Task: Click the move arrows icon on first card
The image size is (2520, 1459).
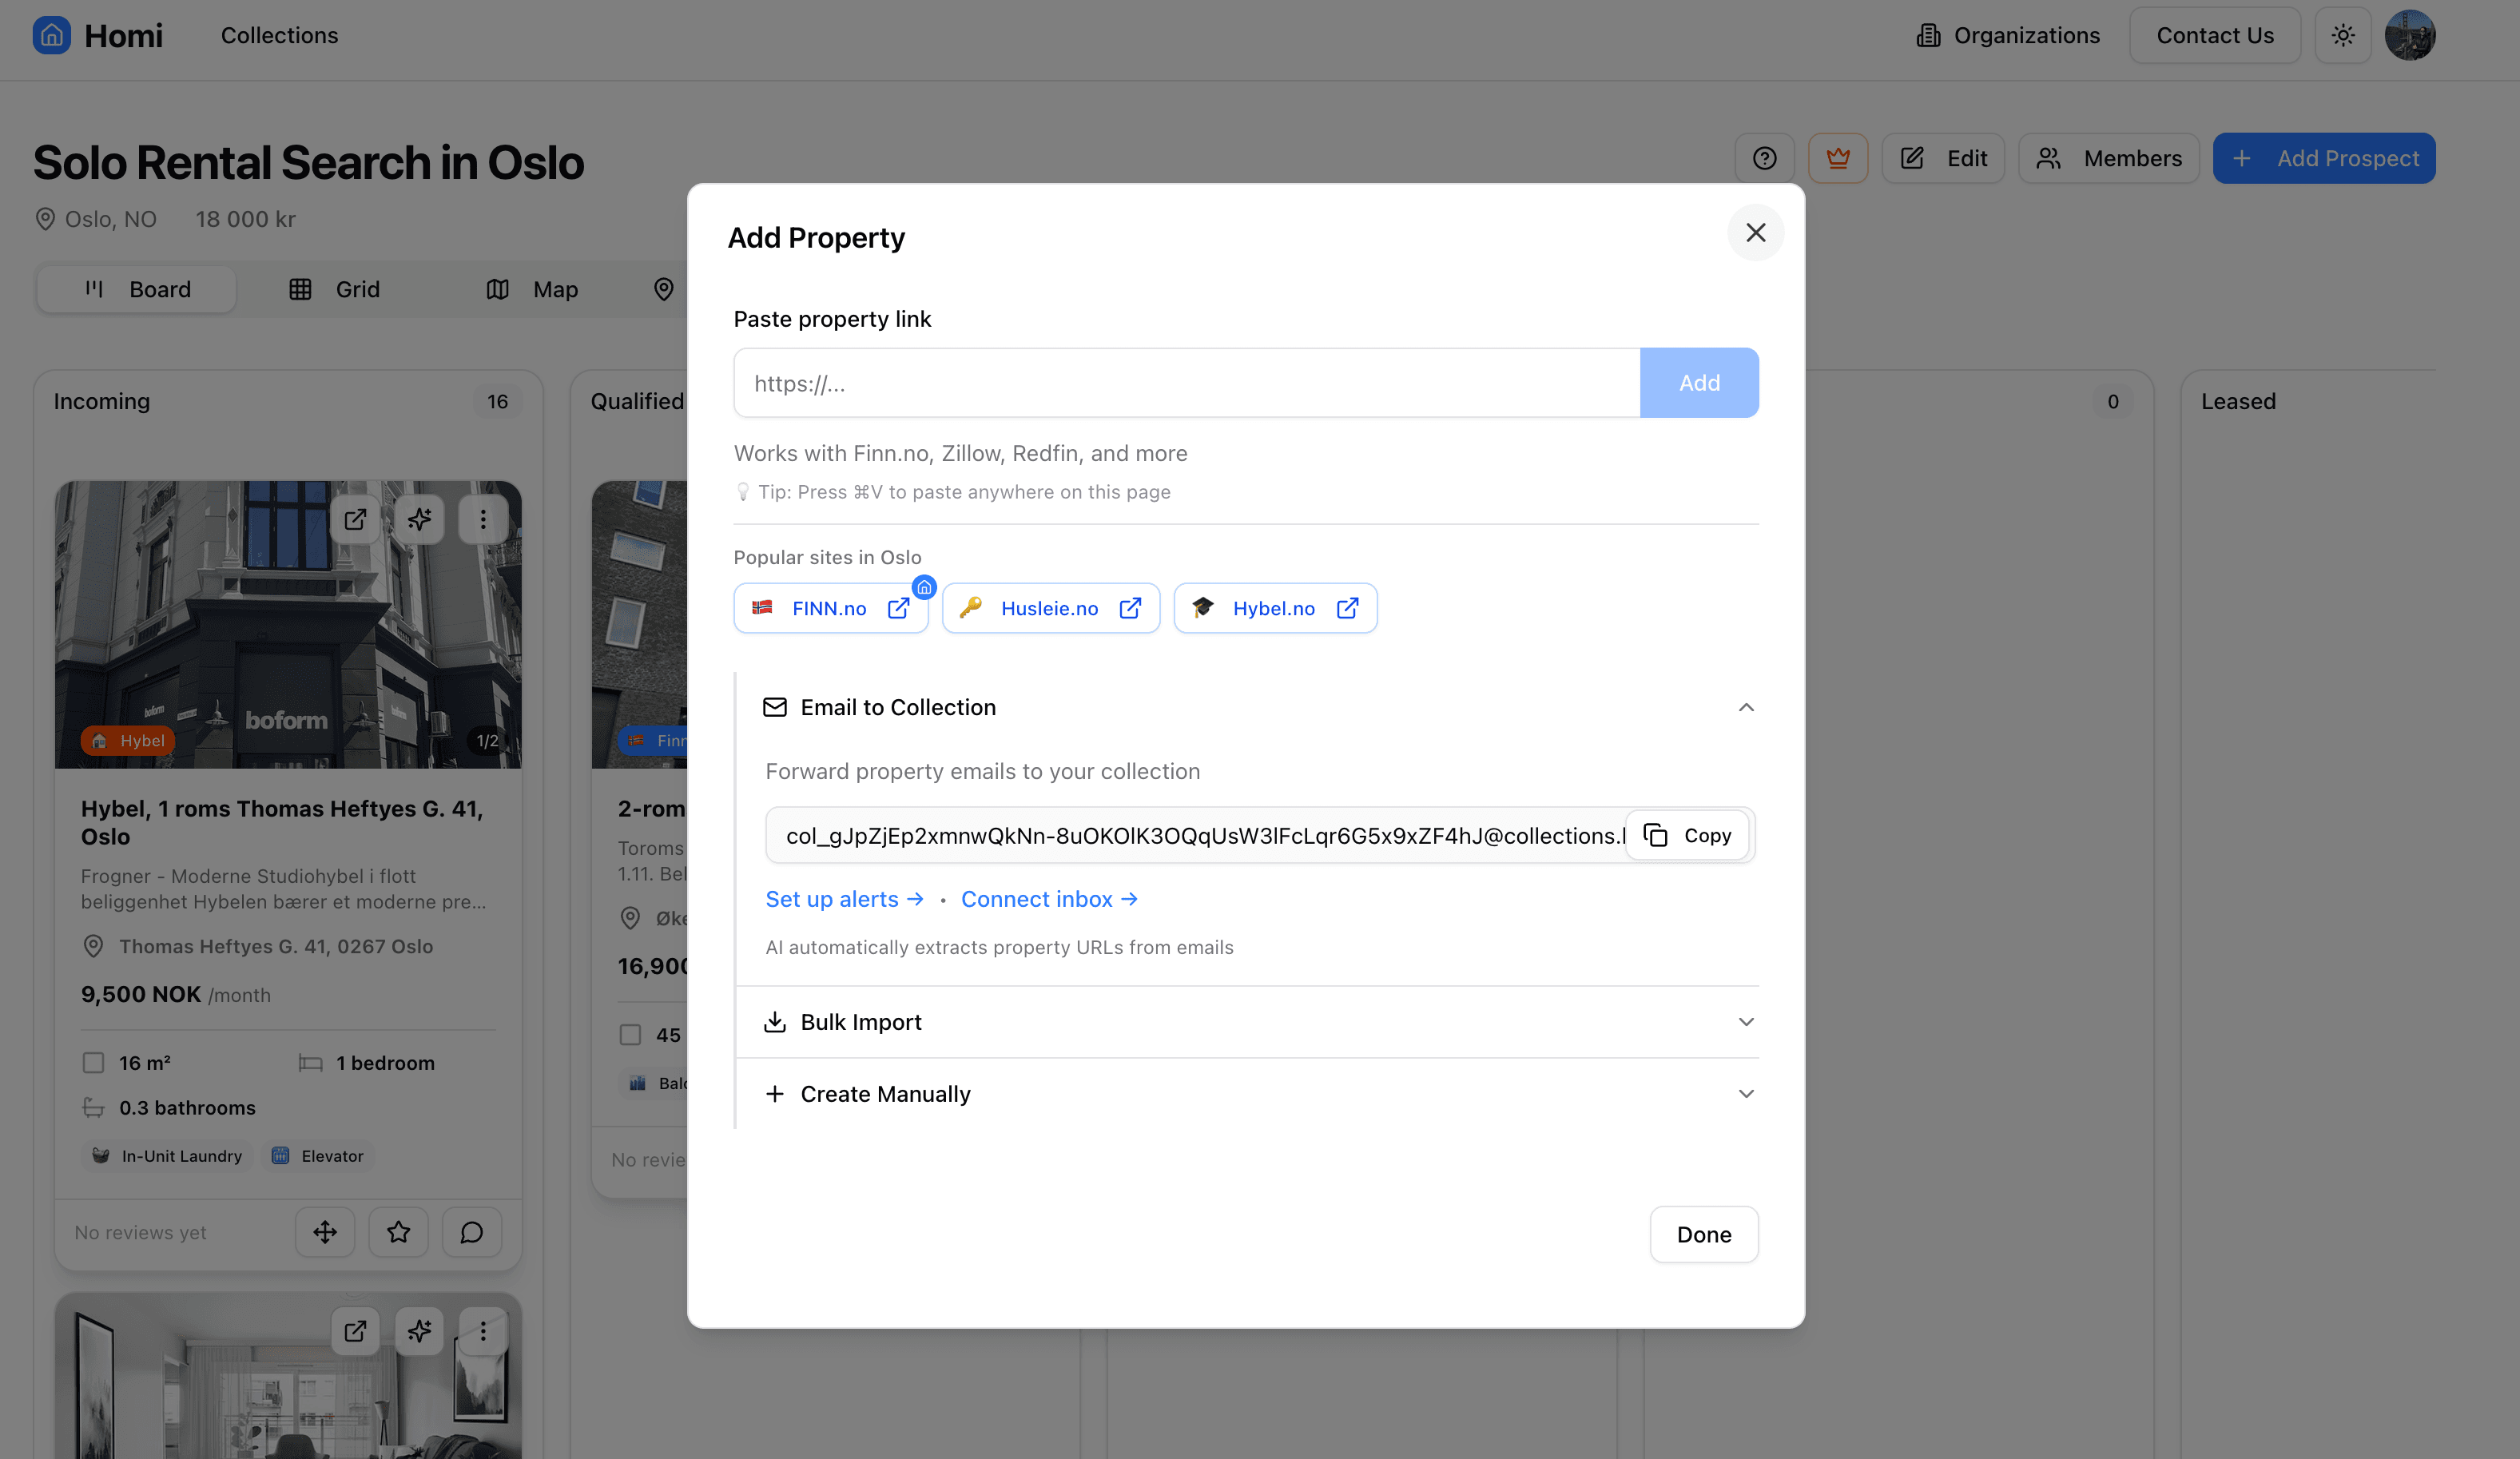Action: coord(325,1232)
